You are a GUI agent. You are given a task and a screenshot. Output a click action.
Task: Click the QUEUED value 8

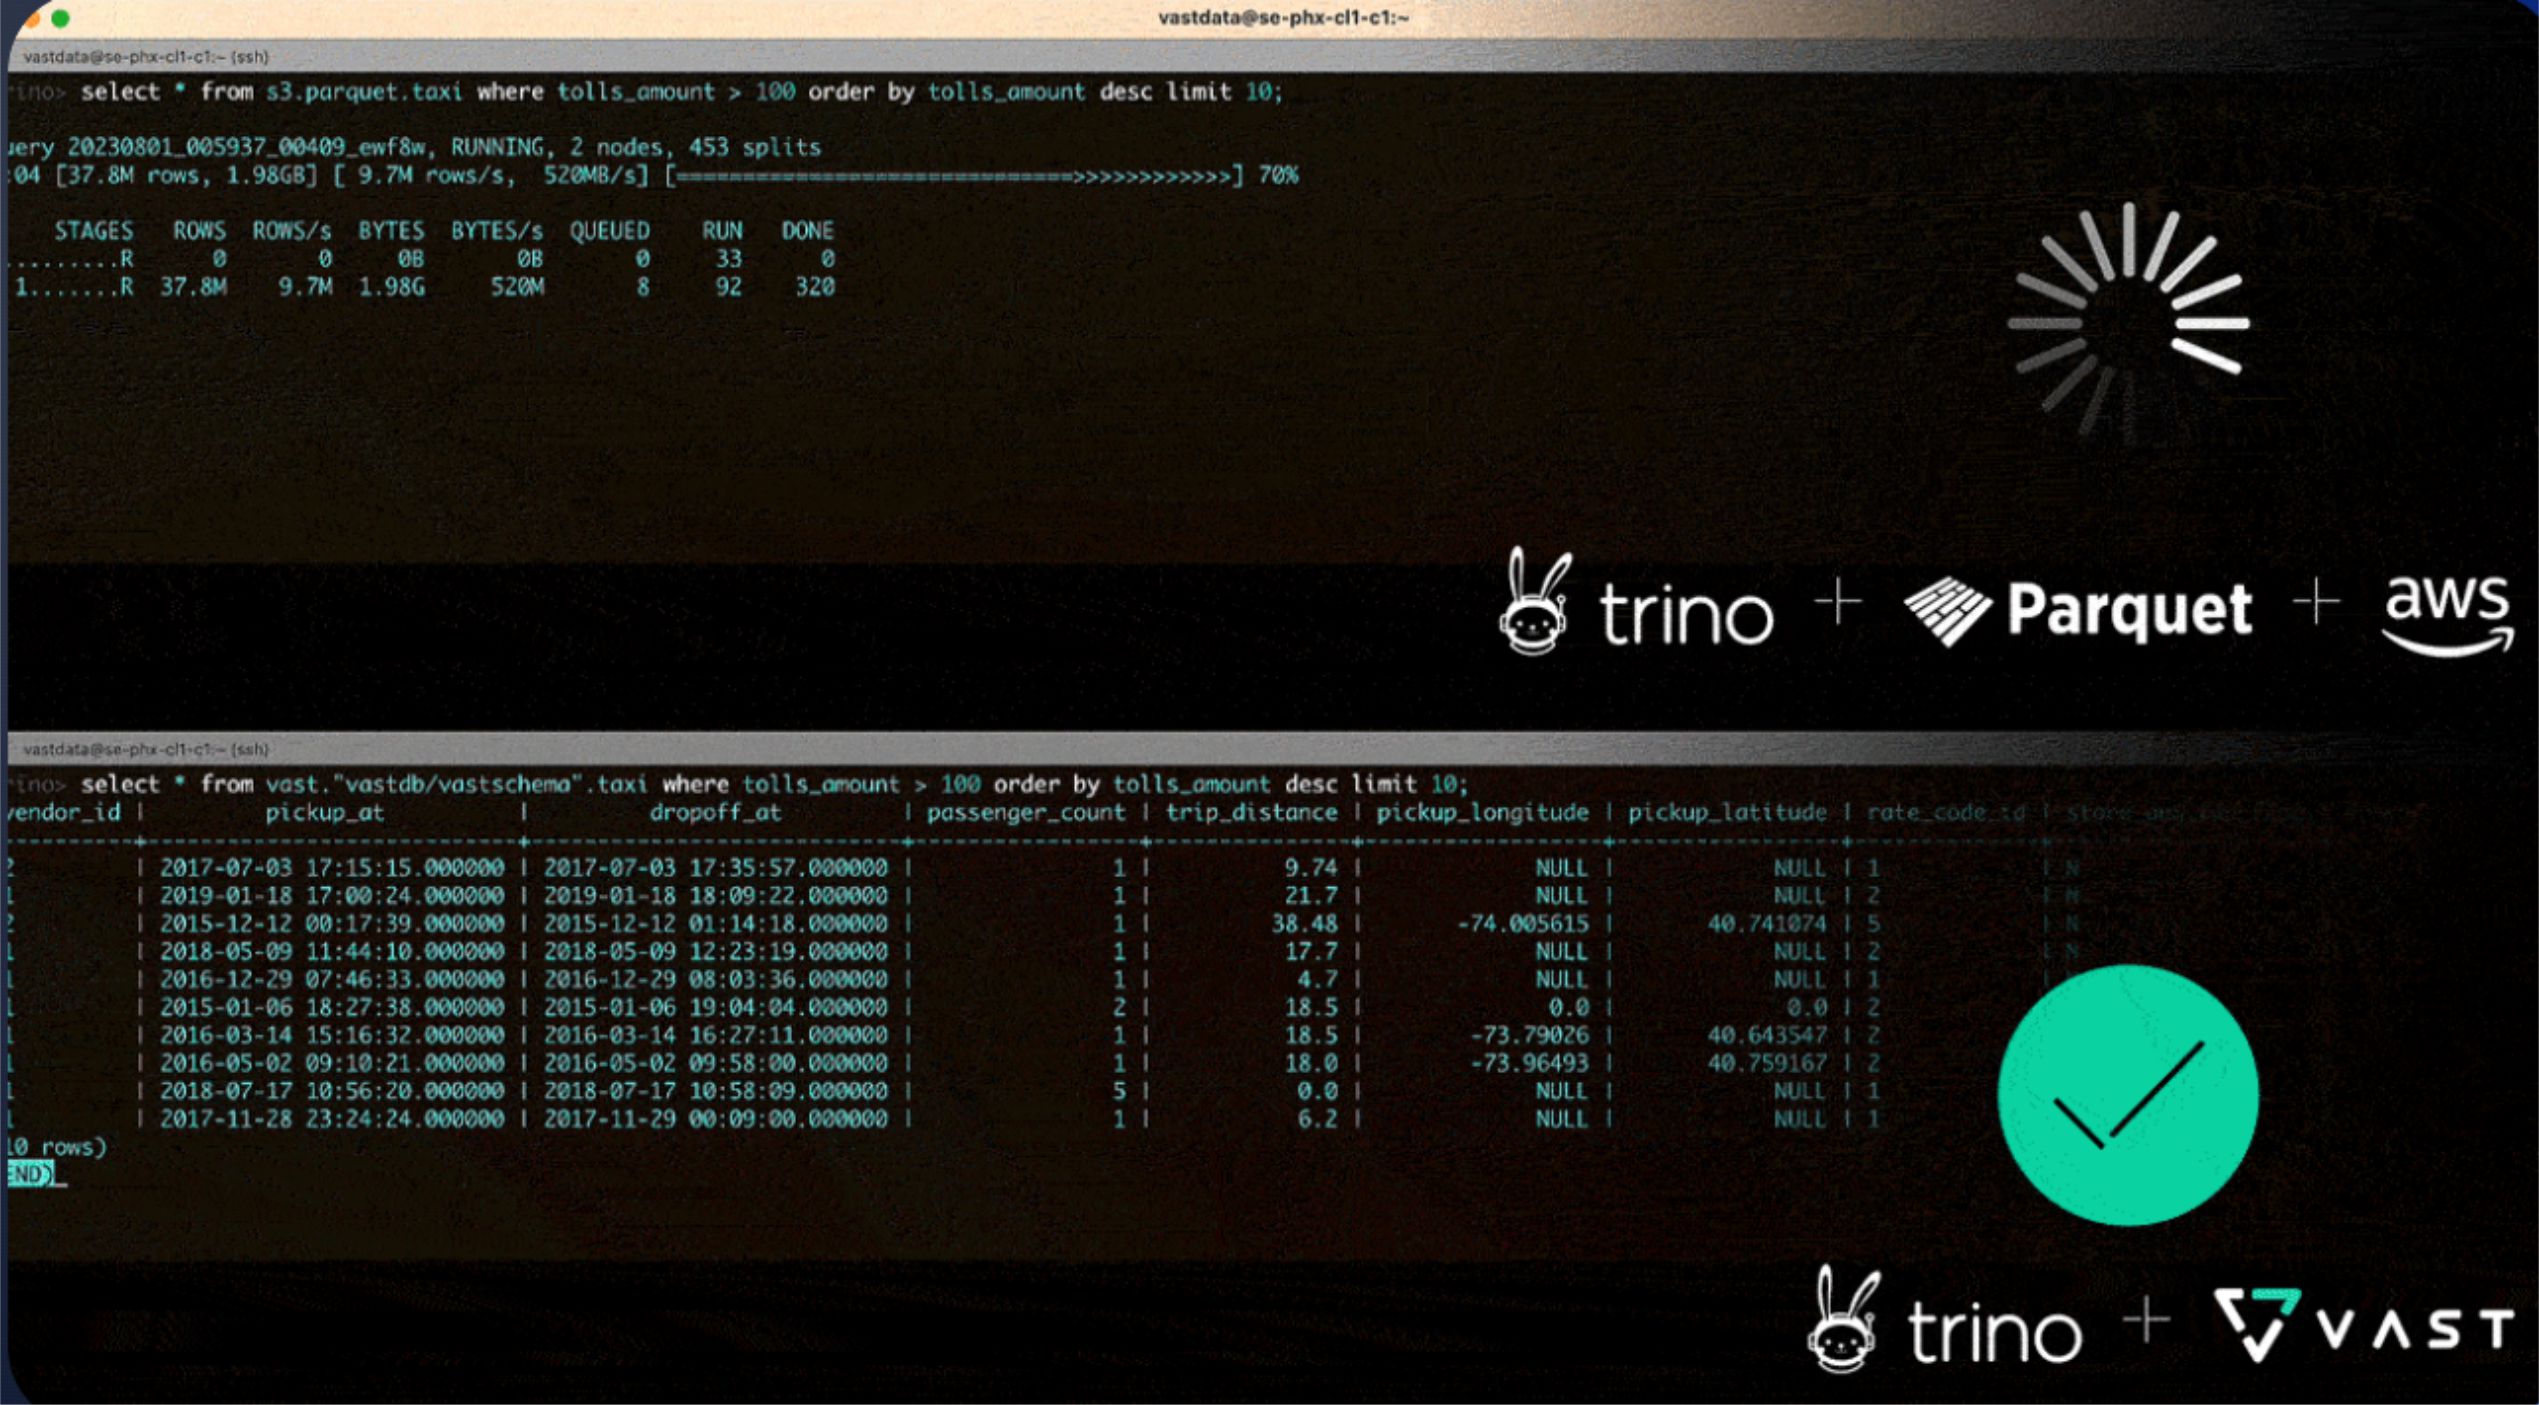643,287
